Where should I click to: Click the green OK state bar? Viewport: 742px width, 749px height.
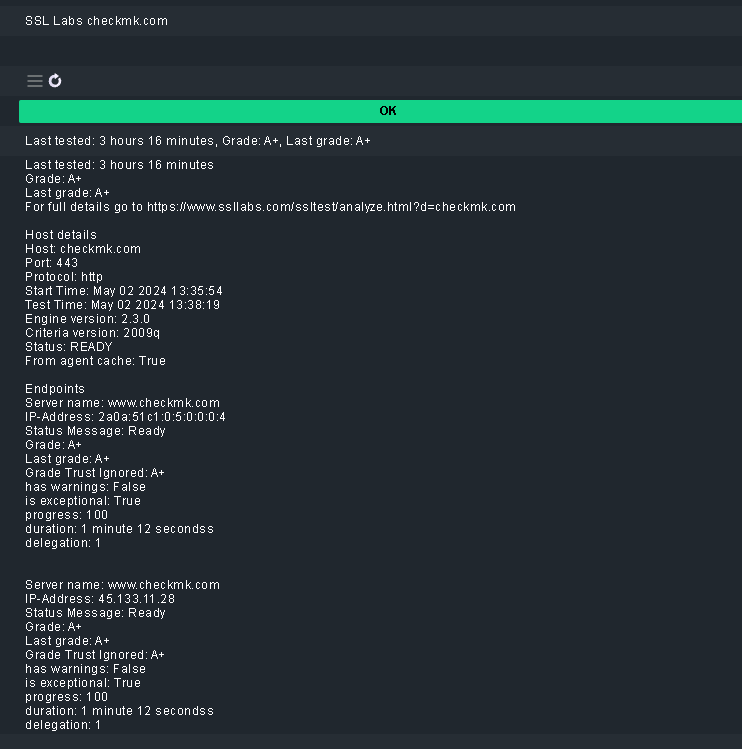[x=380, y=111]
